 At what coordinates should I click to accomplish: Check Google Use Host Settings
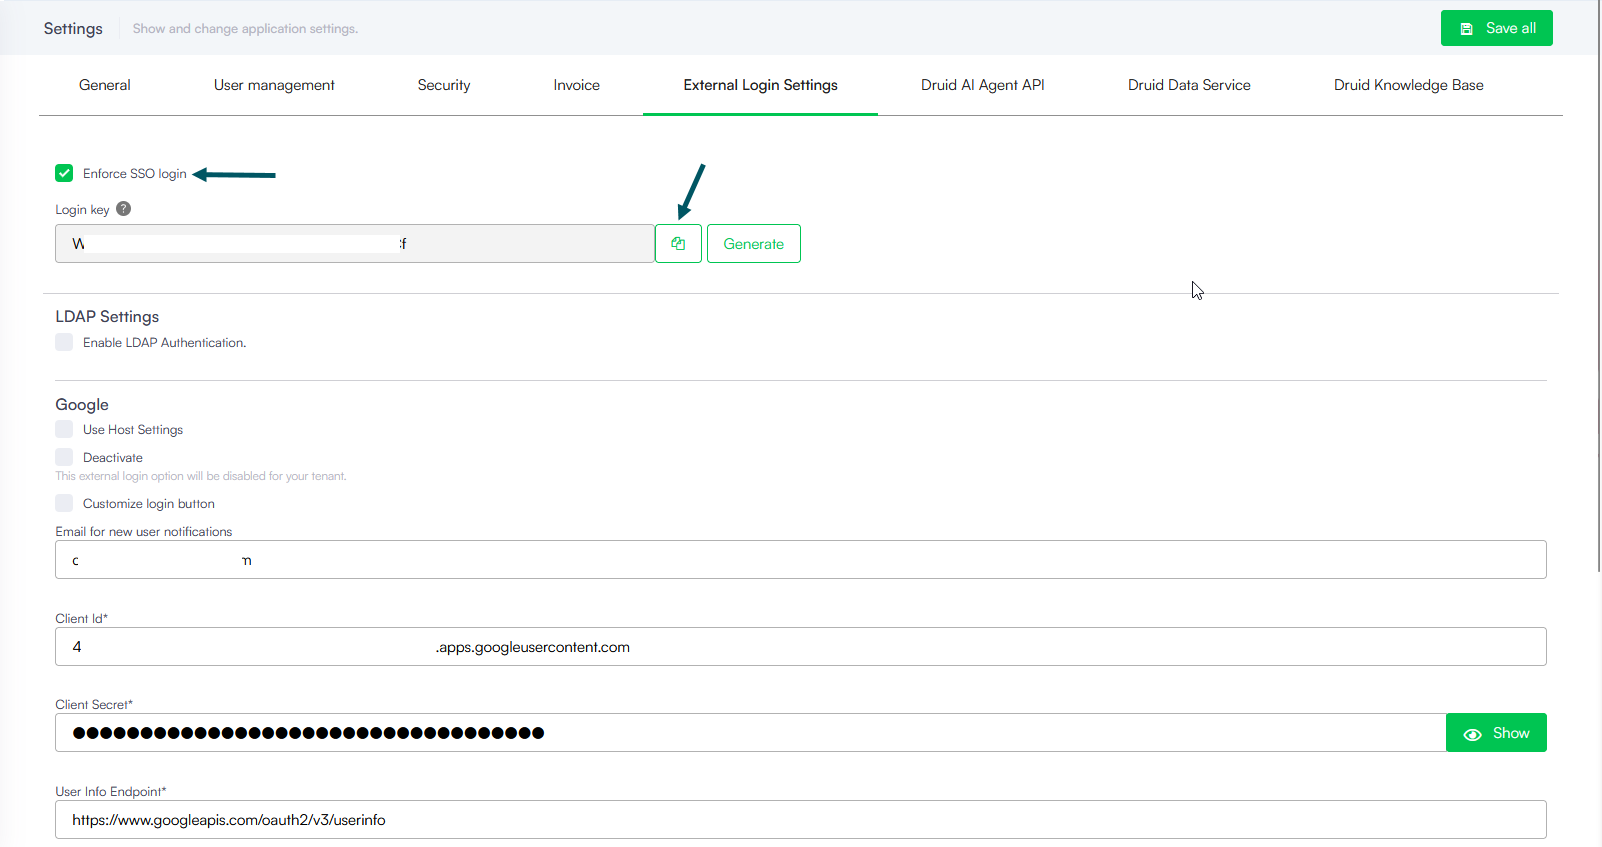pyautogui.click(x=65, y=429)
